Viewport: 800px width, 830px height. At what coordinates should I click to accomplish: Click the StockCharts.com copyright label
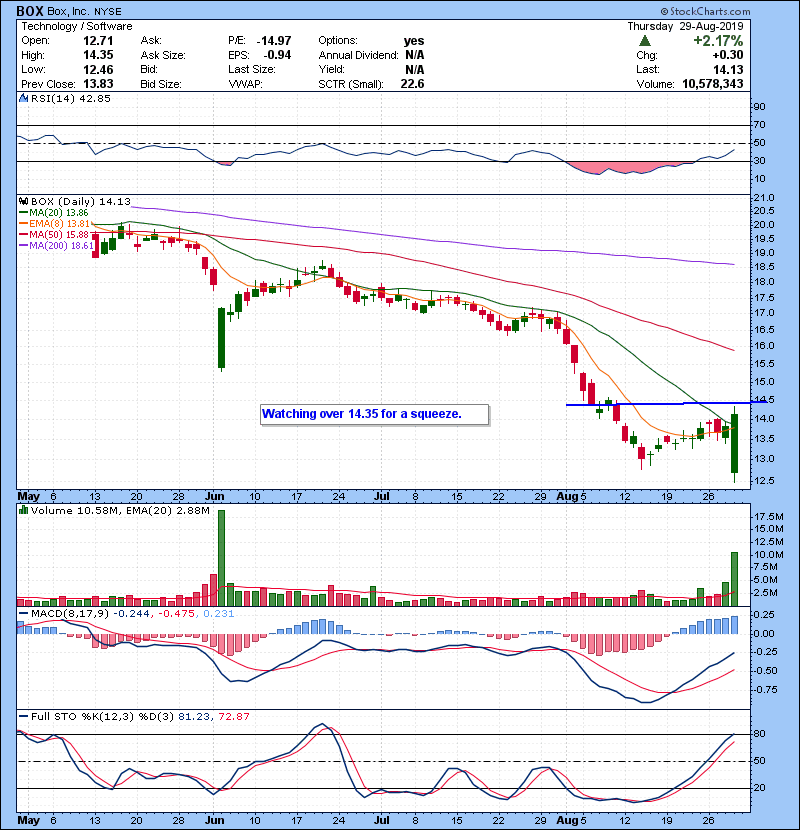(705, 11)
